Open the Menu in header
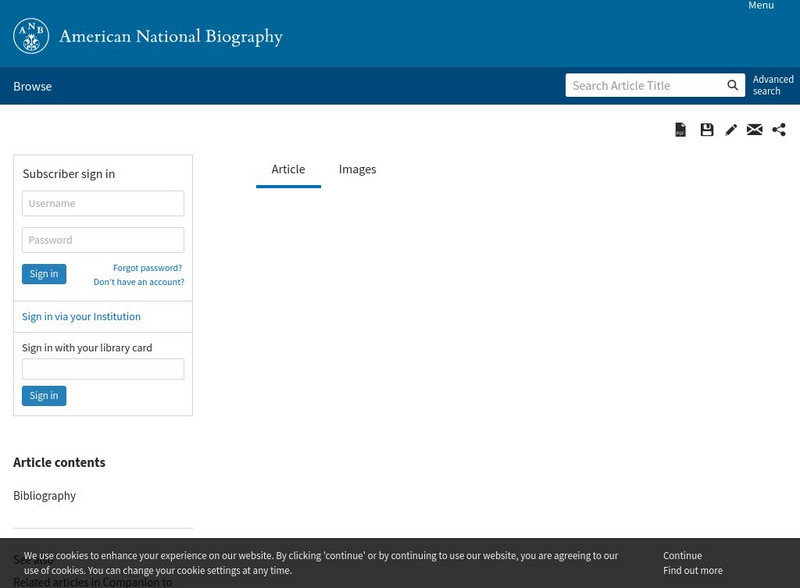 tap(761, 5)
